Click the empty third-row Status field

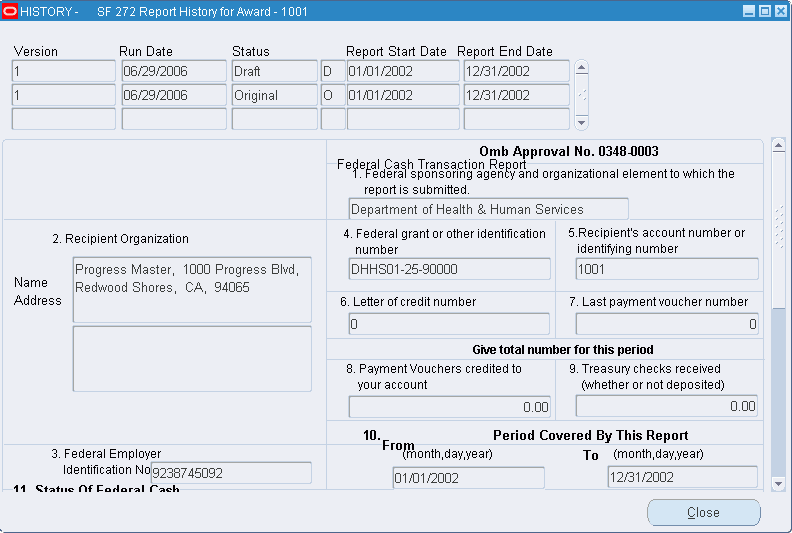coord(274,119)
